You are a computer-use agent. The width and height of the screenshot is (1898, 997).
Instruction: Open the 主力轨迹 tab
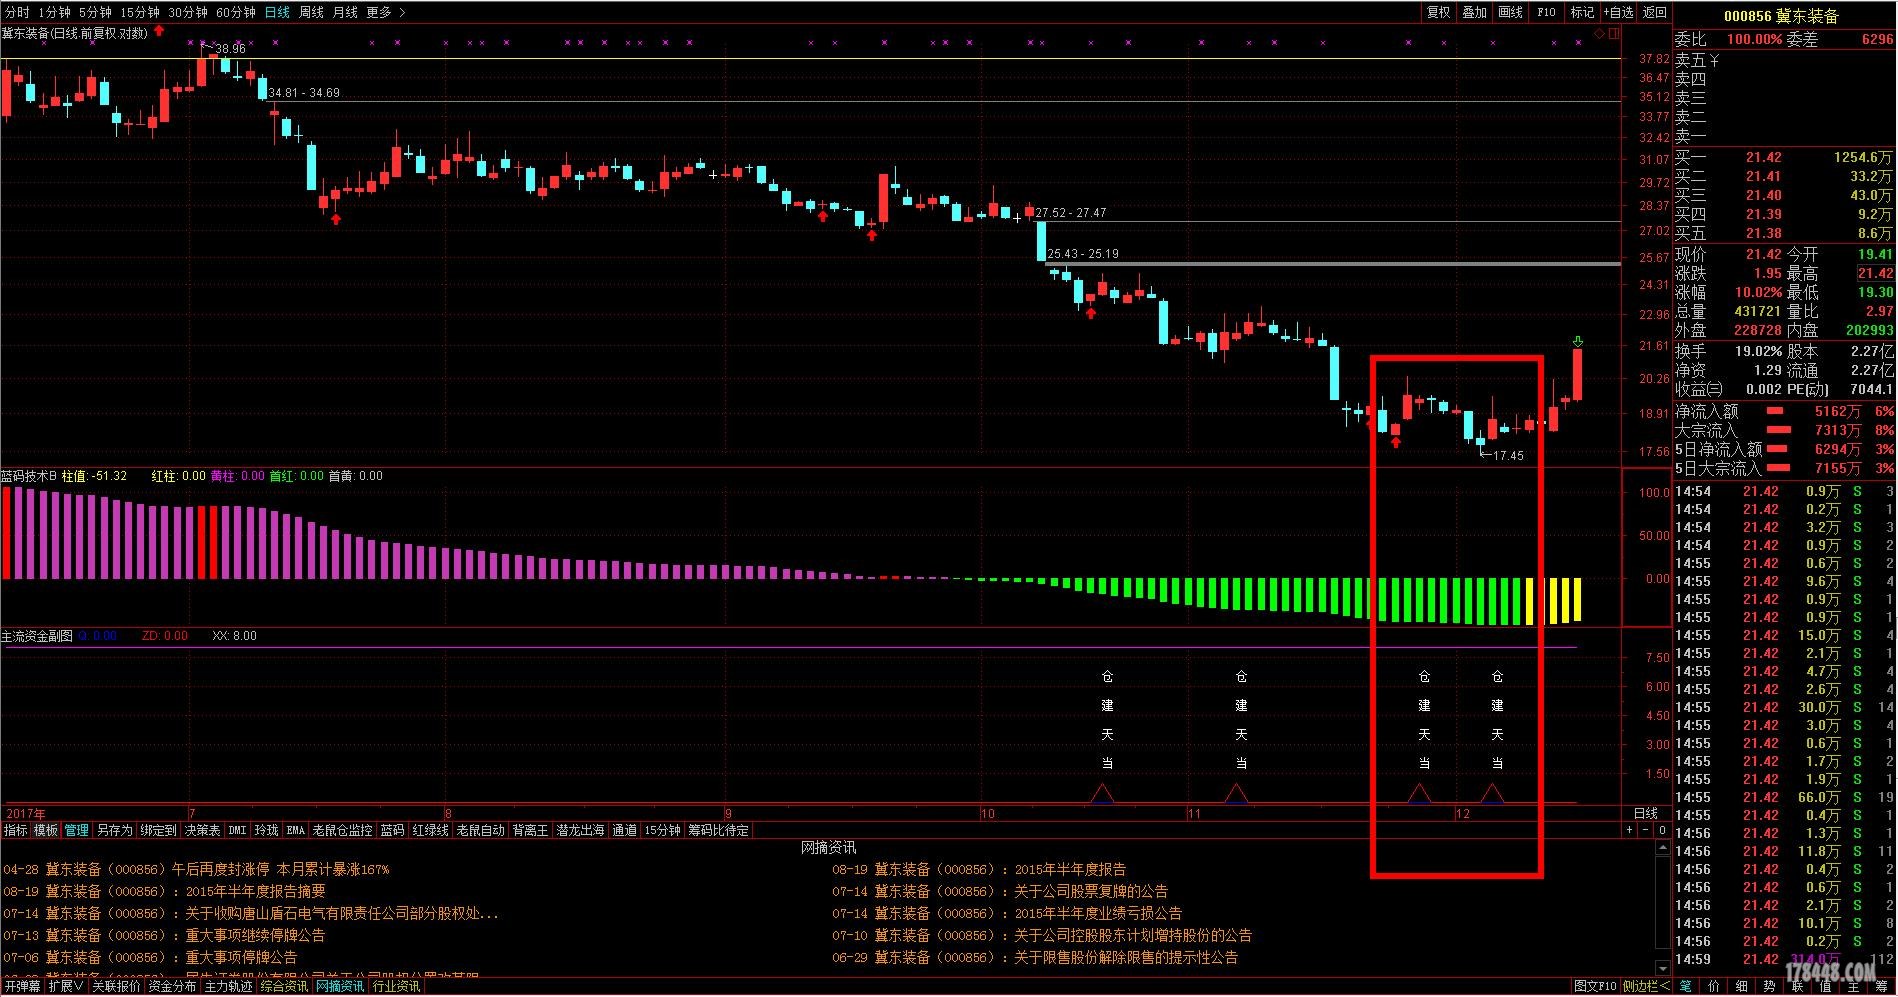[228, 986]
